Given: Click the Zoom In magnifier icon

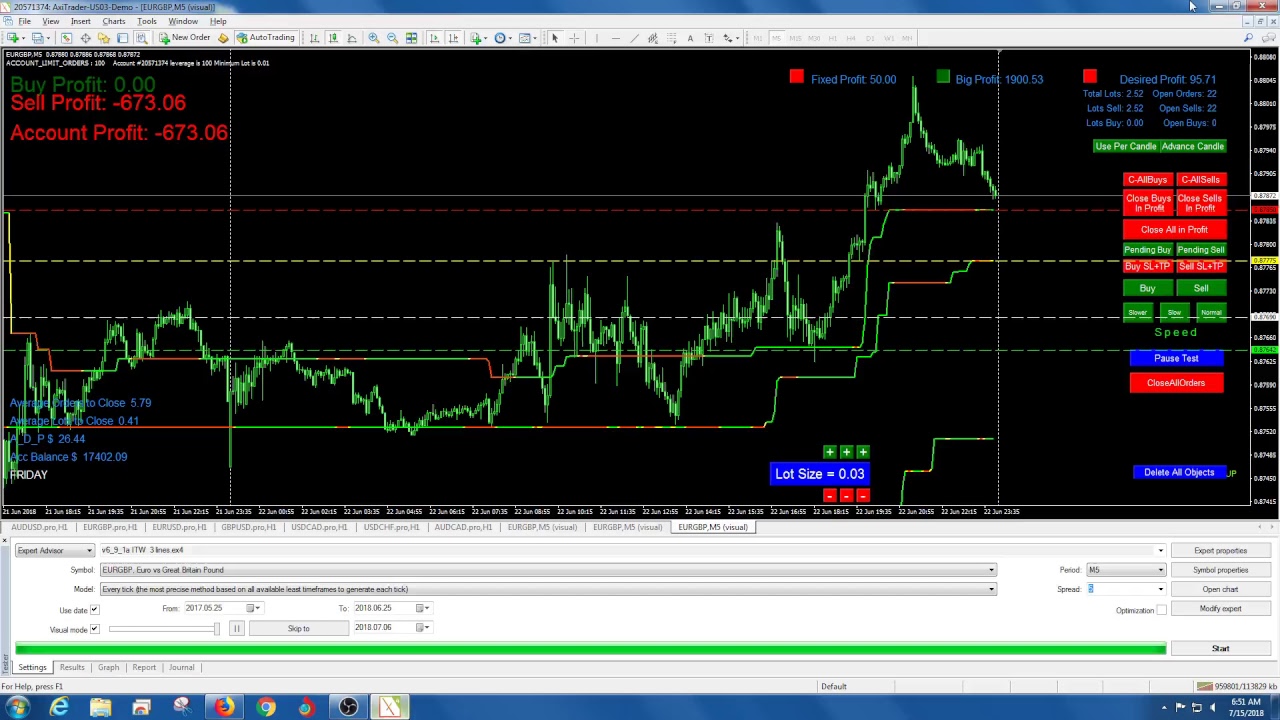Looking at the screenshot, I should (x=373, y=38).
